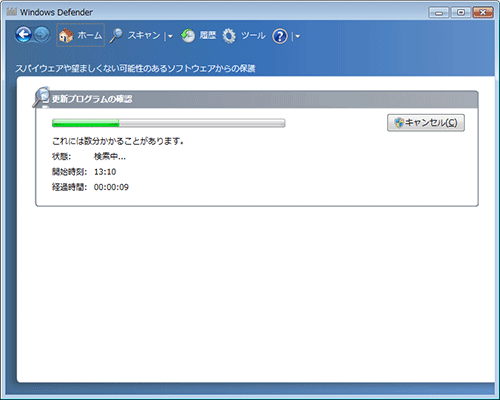Click the start time value 13:10
This screenshot has height=400, width=500.
pos(105,172)
